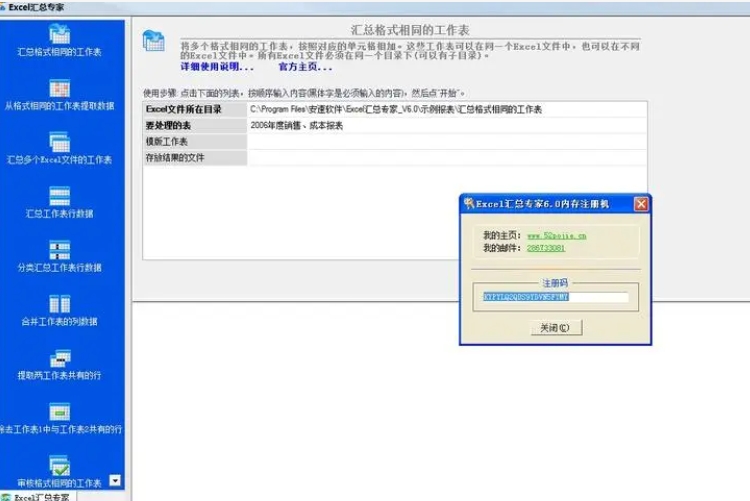Click the 2006年度销售、成本报表 value
This screenshot has height=501, width=750.
pyautogui.click(x=297, y=125)
